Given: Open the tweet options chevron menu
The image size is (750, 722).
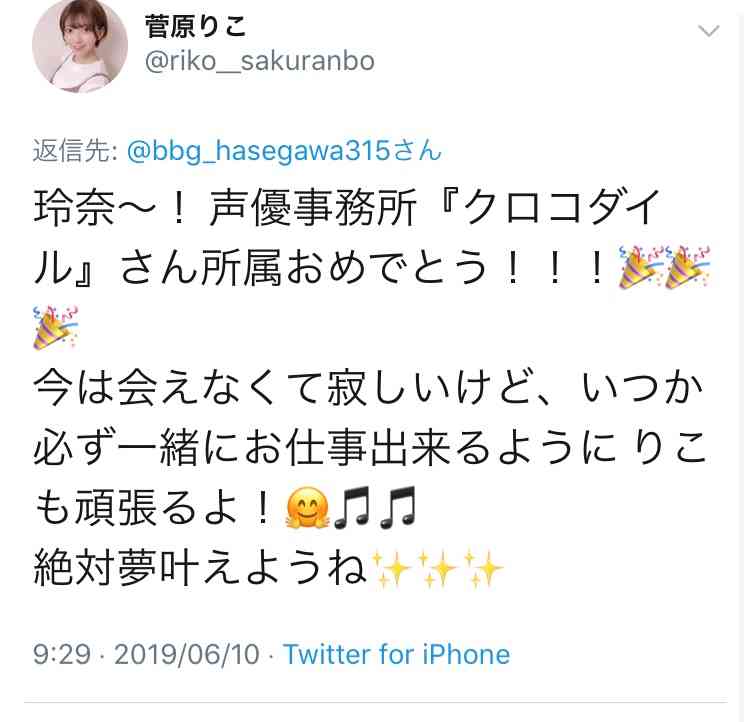Looking at the screenshot, I should click(x=708, y=31).
